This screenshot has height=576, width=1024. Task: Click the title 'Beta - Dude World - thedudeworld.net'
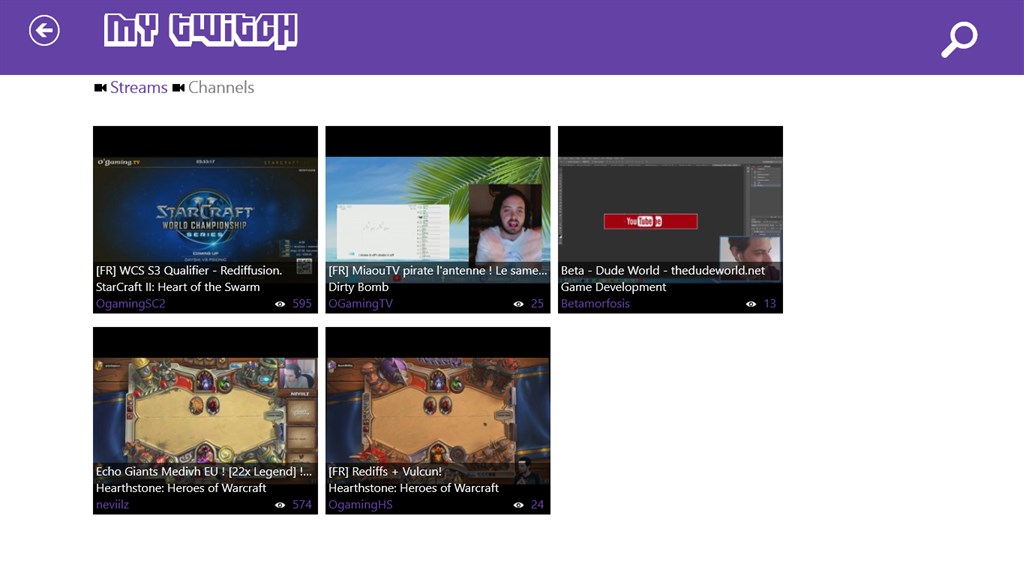(x=663, y=270)
